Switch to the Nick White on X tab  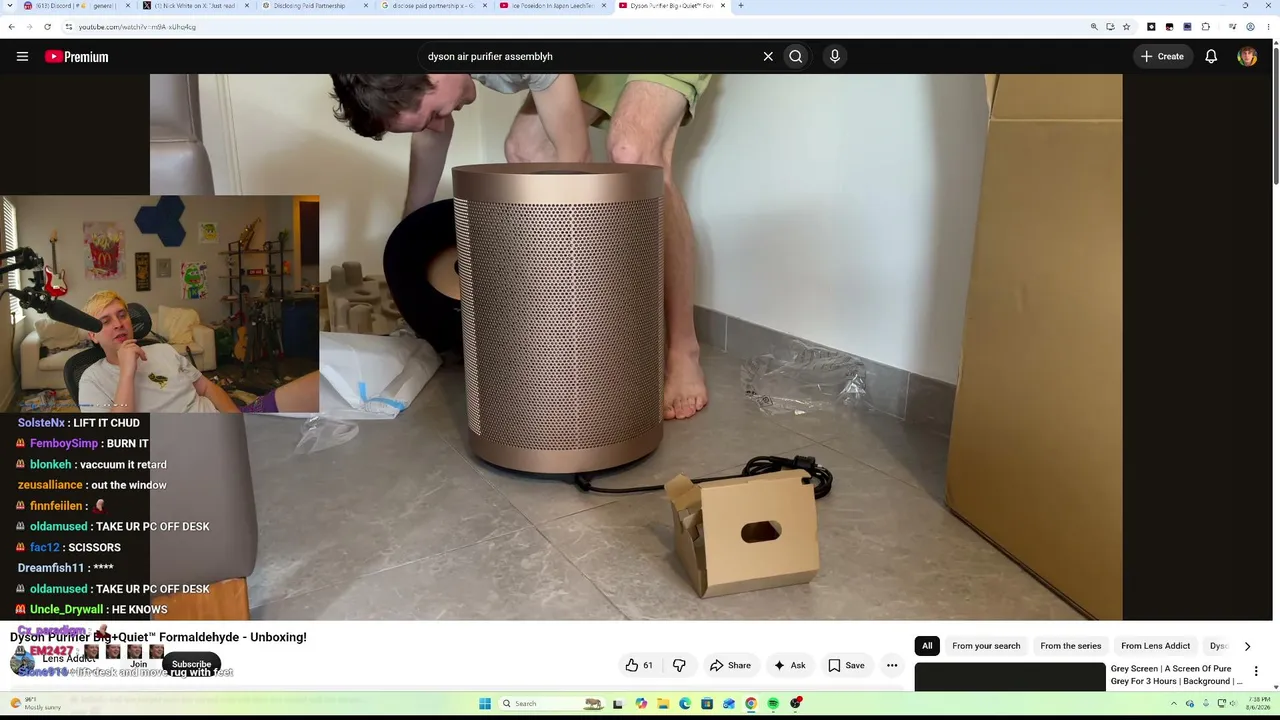point(194,6)
